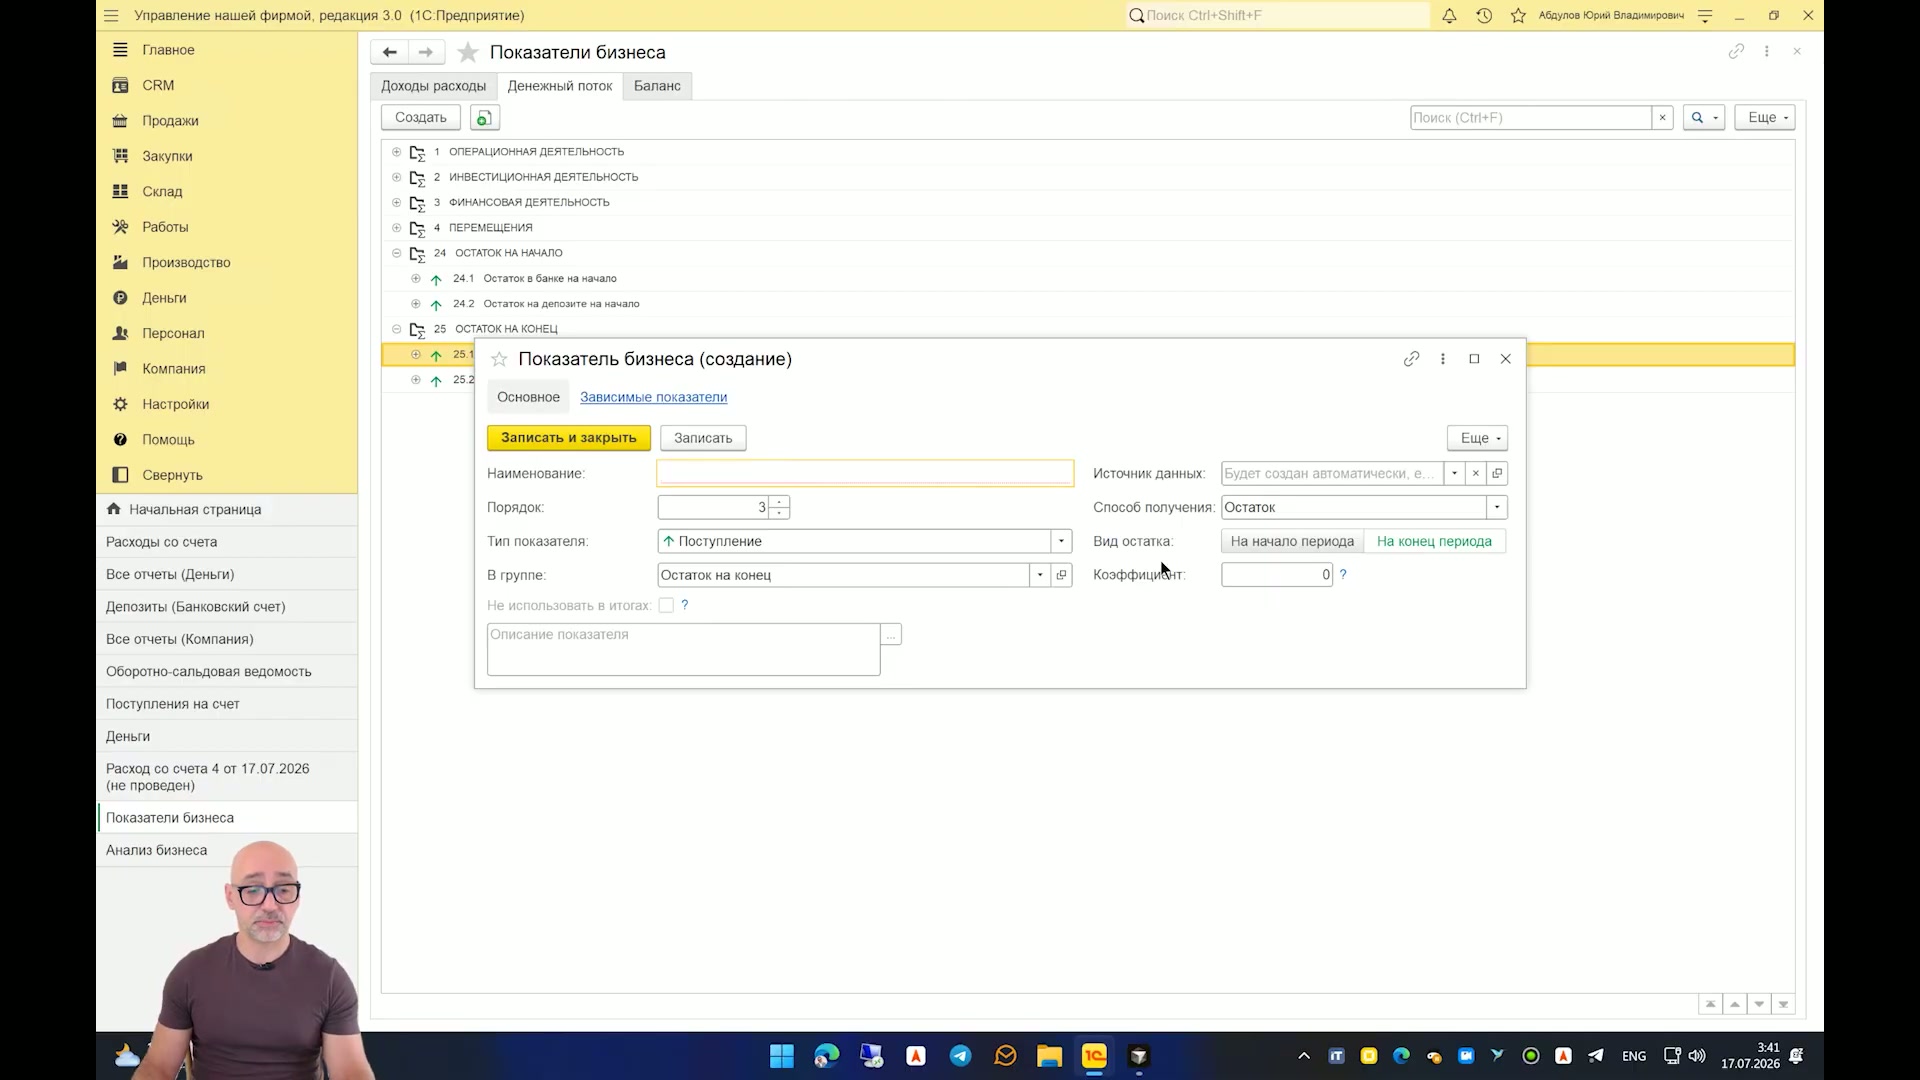Image resolution: width=1920 pixels, height=1080 pixels.
Task: Go back with the left arrow button
Action: point(389,52)
